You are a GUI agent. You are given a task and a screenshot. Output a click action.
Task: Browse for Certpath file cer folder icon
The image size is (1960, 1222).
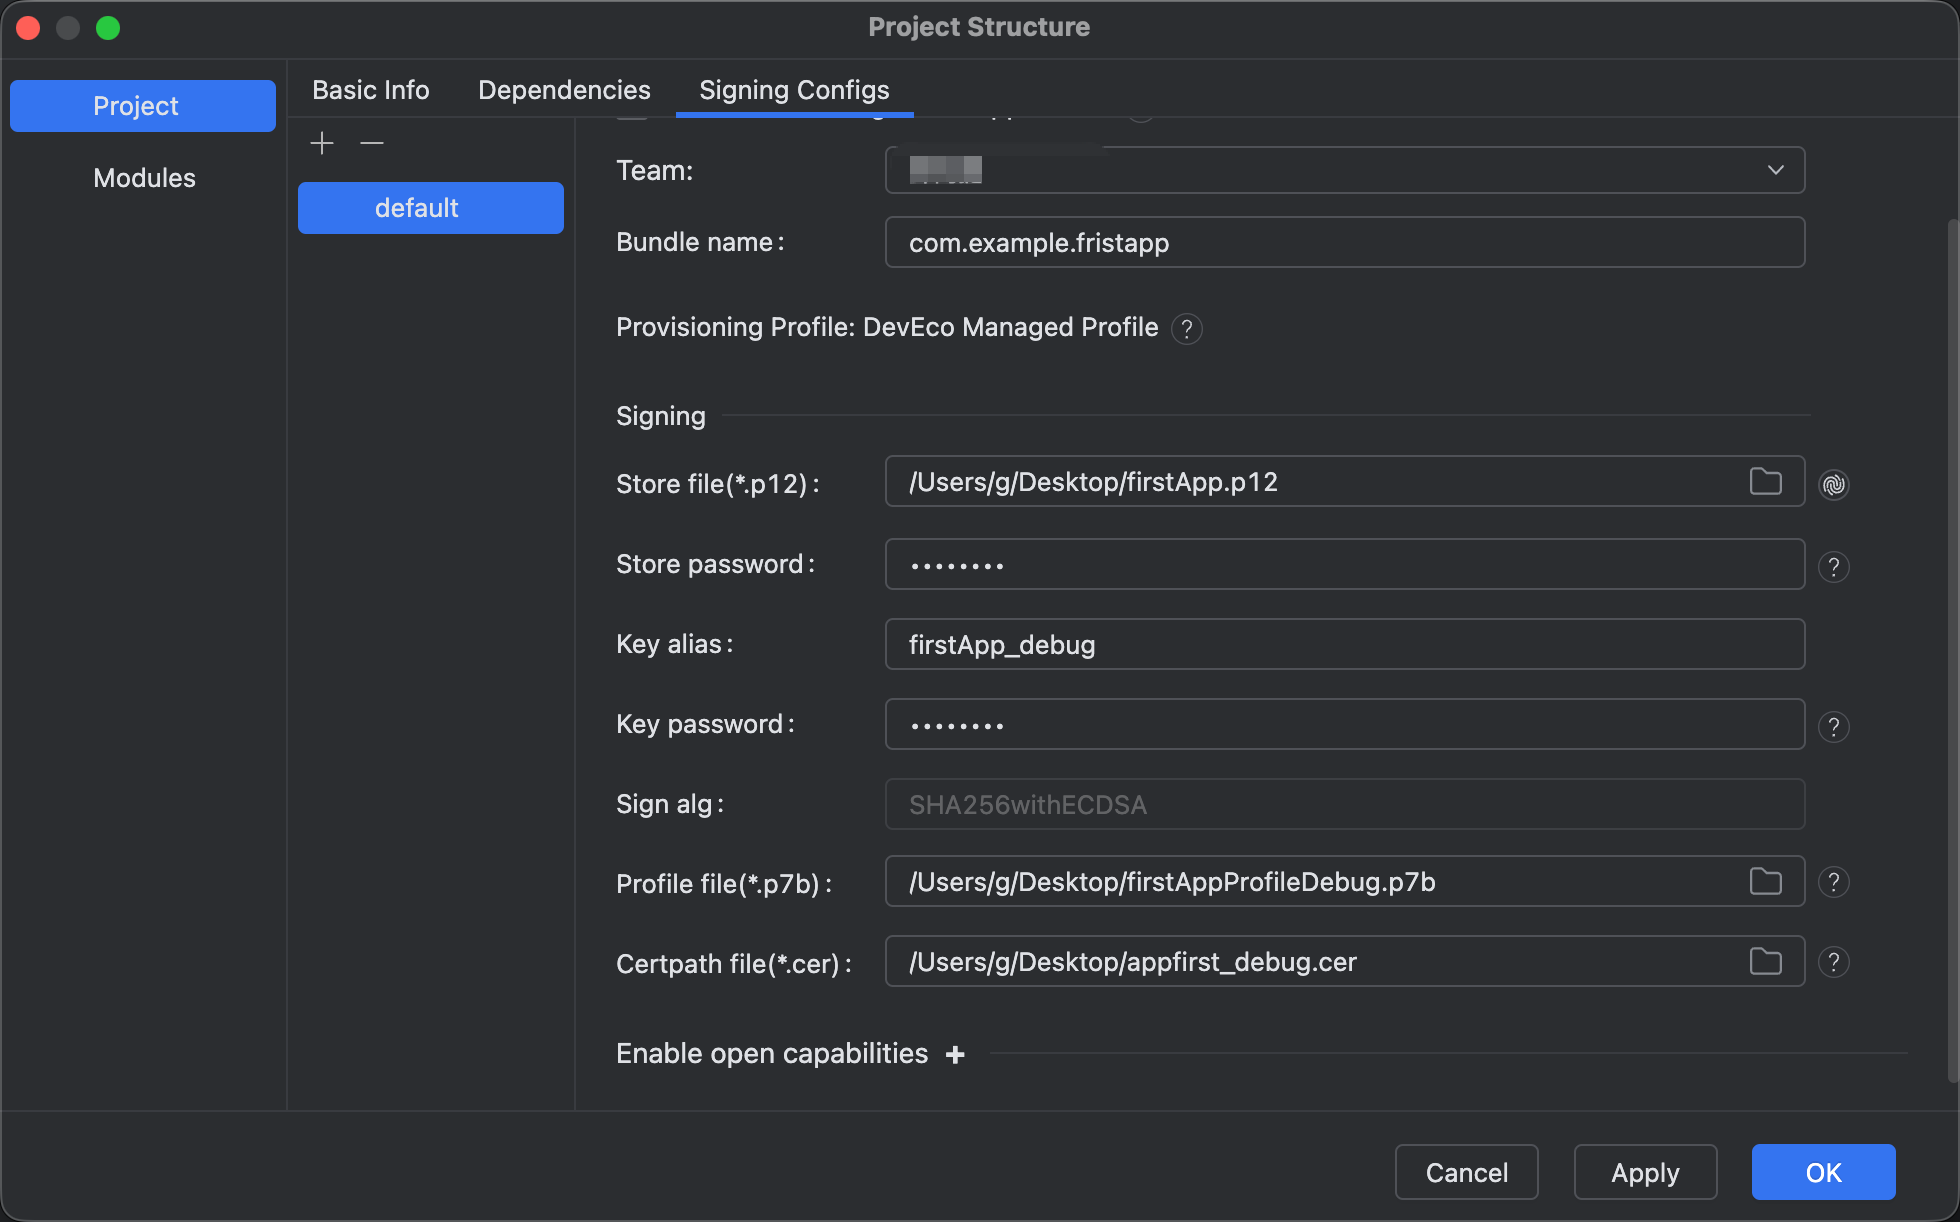(1765, 962)
